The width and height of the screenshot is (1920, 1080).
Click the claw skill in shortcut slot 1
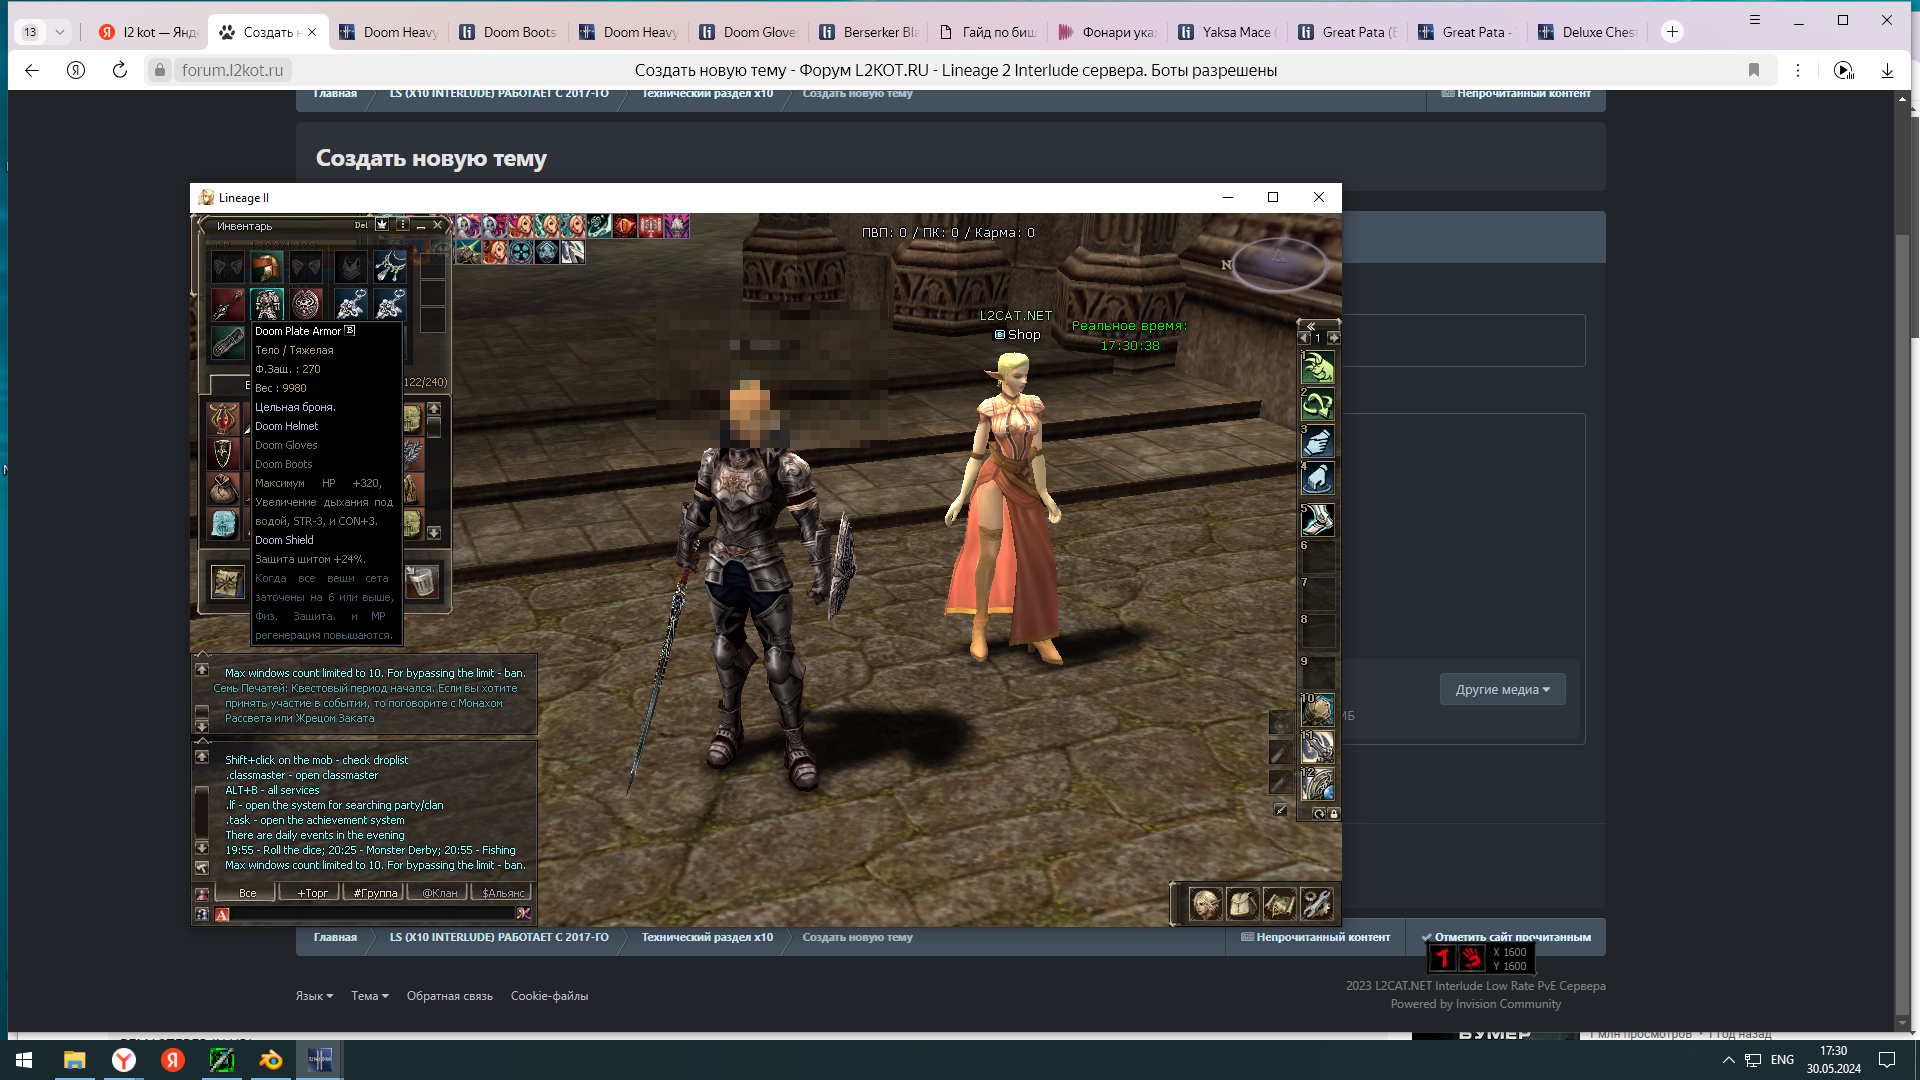point(1317,369)
